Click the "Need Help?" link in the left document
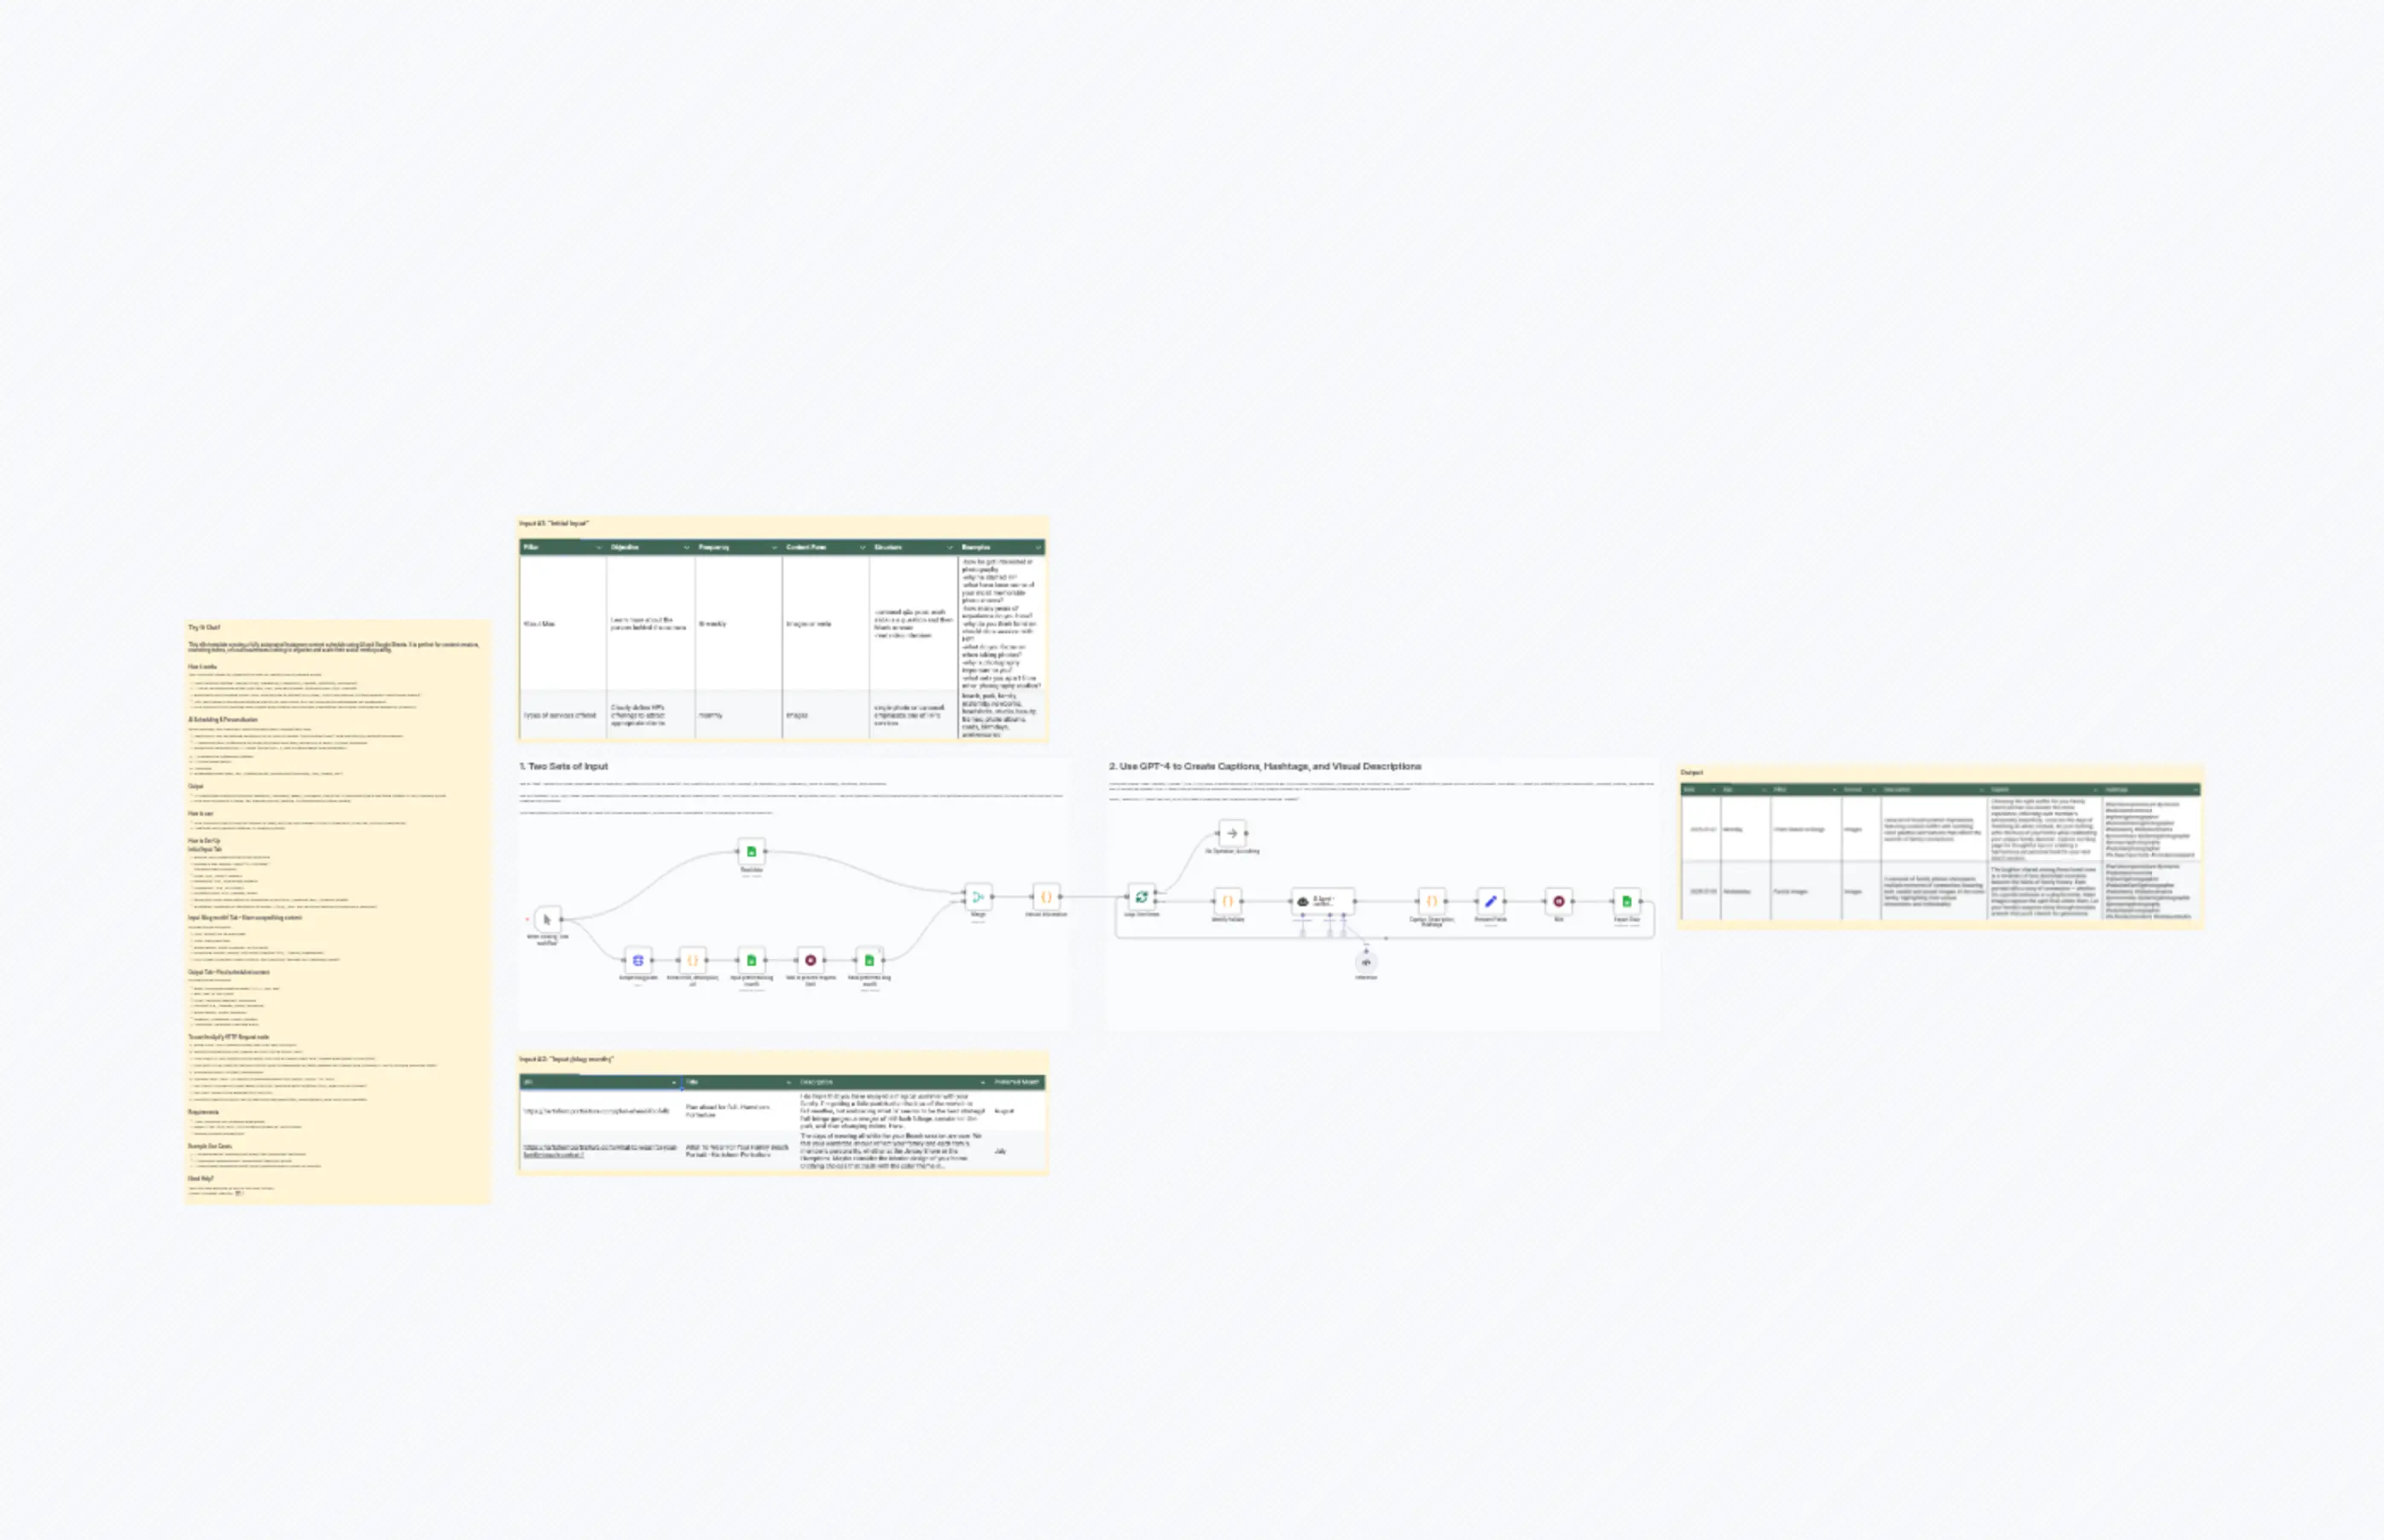Viewport: 2384px width, 1540px height. (x=202, y=1179)
